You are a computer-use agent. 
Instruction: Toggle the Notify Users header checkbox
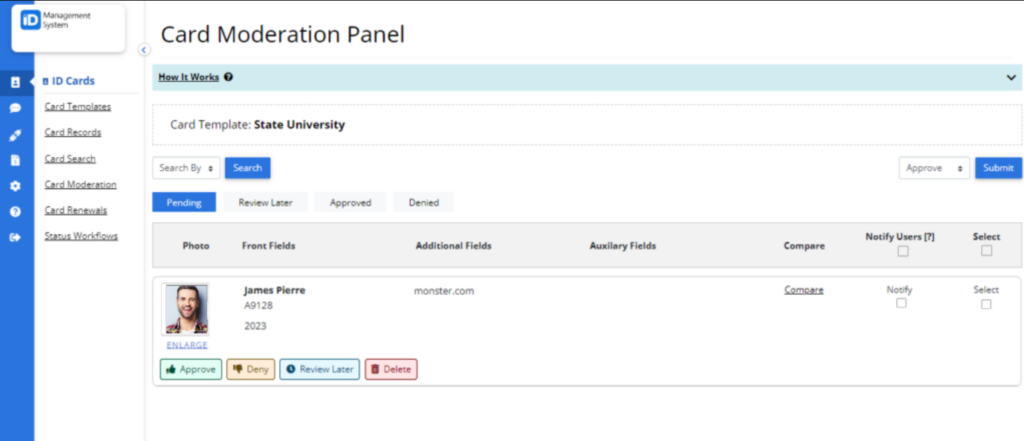click(x=901, y=251)
